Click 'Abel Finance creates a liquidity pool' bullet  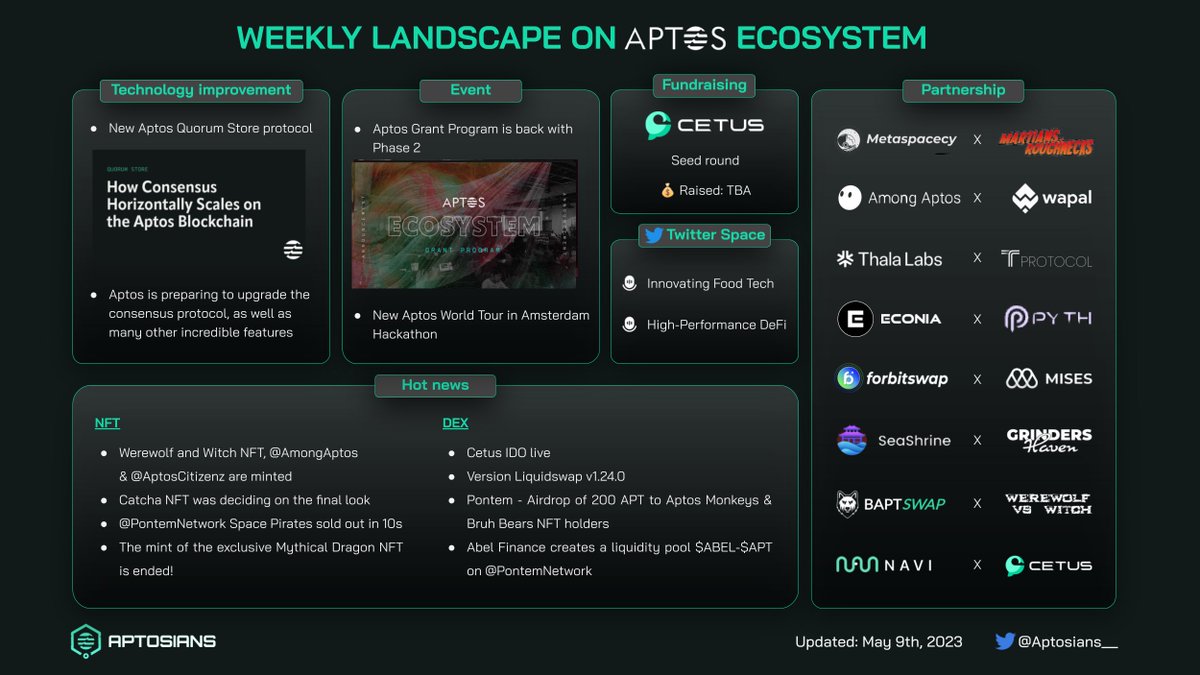pos(619,559)
